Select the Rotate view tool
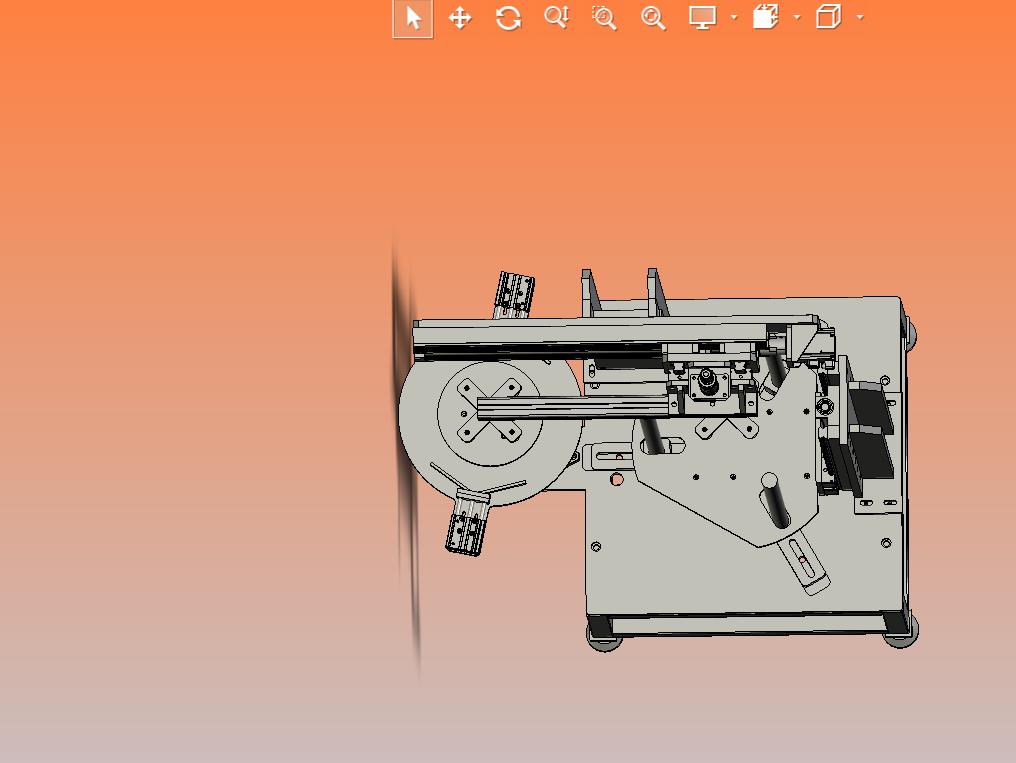 click(x=509, y=17)
